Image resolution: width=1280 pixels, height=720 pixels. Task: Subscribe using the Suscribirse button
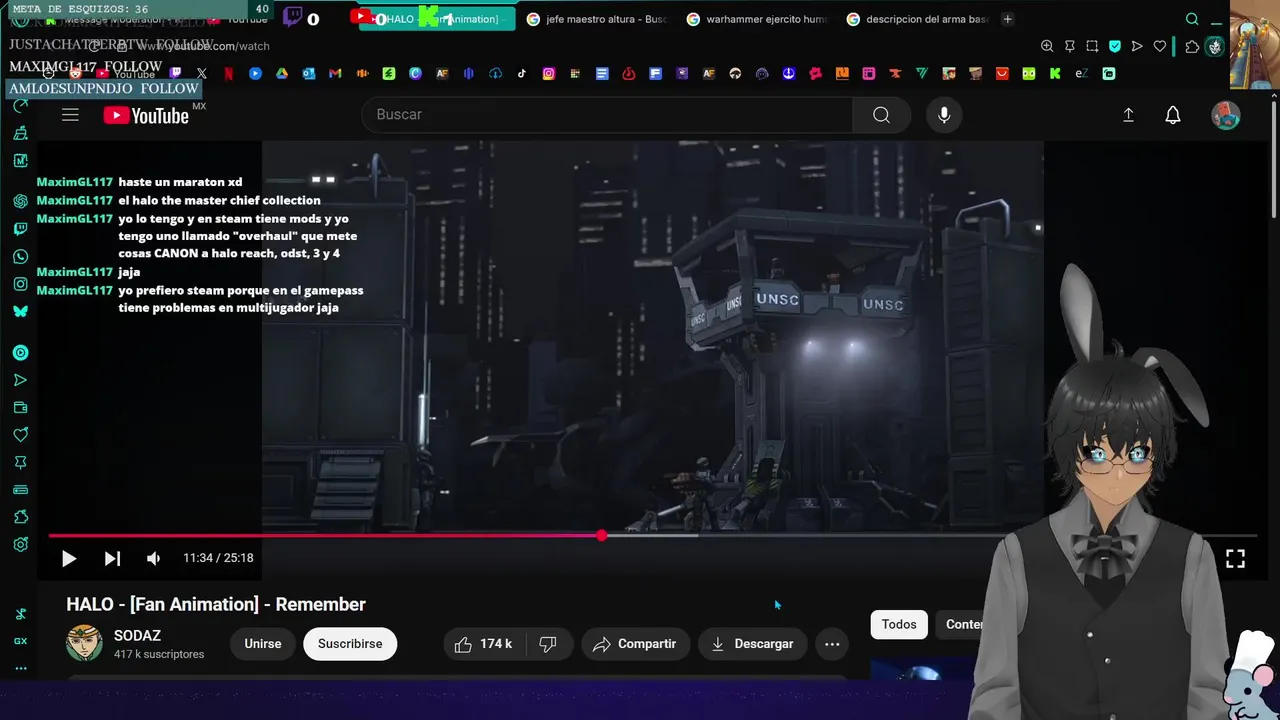click(x=350, y=644)
